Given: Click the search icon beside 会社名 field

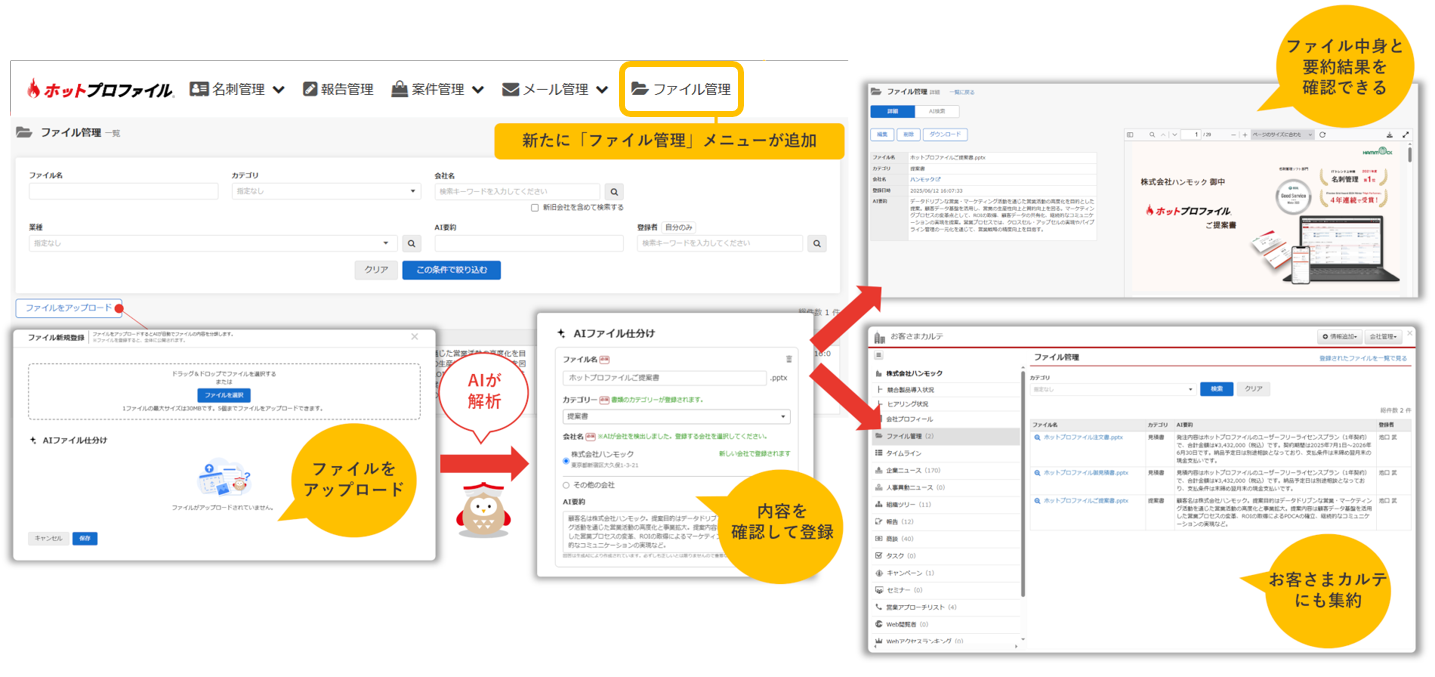Looking at the screenshot, I should click(x=614, y=191).
